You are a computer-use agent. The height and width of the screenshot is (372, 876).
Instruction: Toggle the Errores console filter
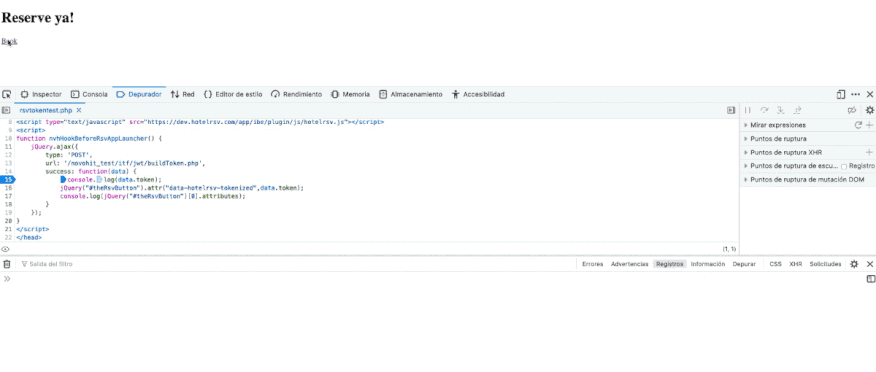click(x=592, y=264)
